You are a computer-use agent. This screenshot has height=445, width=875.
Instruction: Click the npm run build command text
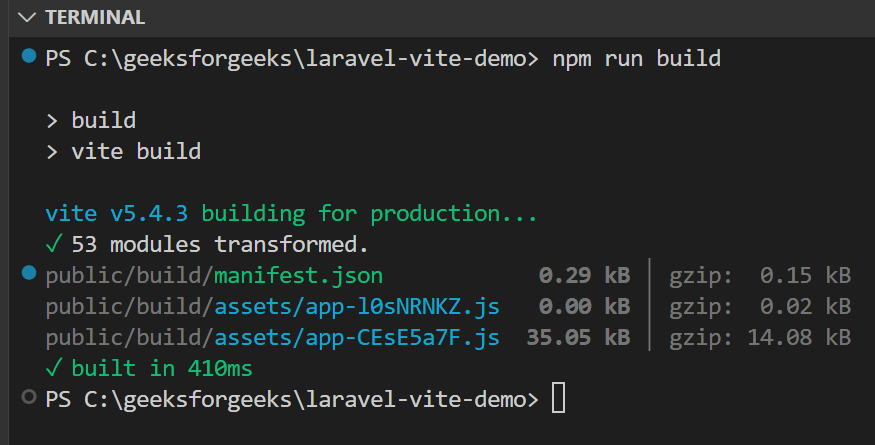click(636, 58)
